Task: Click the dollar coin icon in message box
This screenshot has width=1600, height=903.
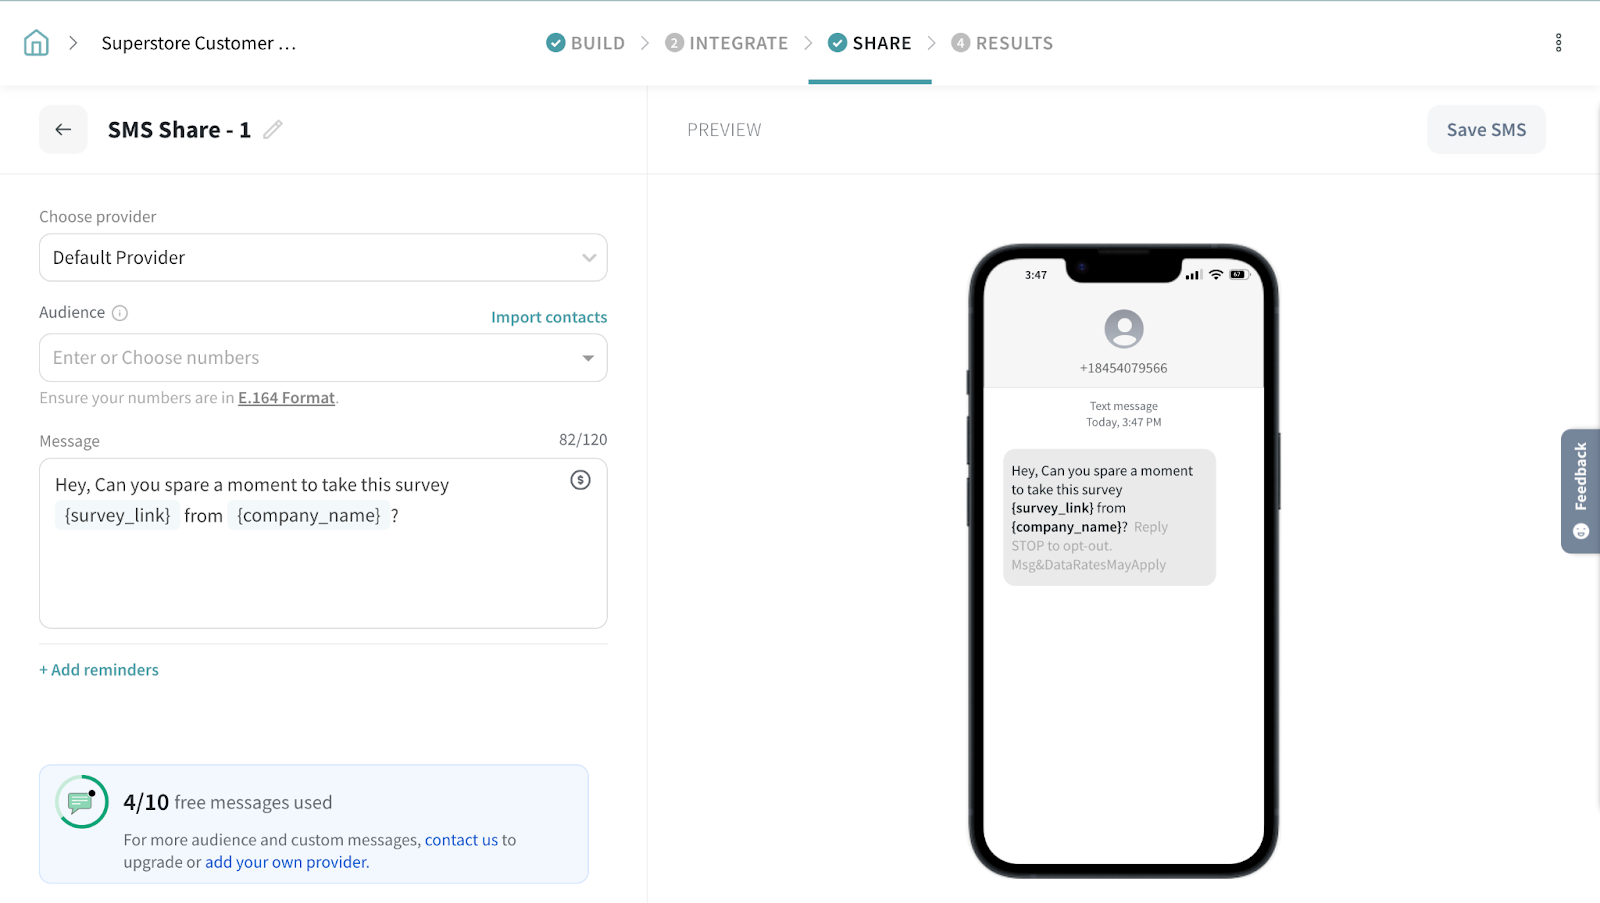Action: point(580,480)
